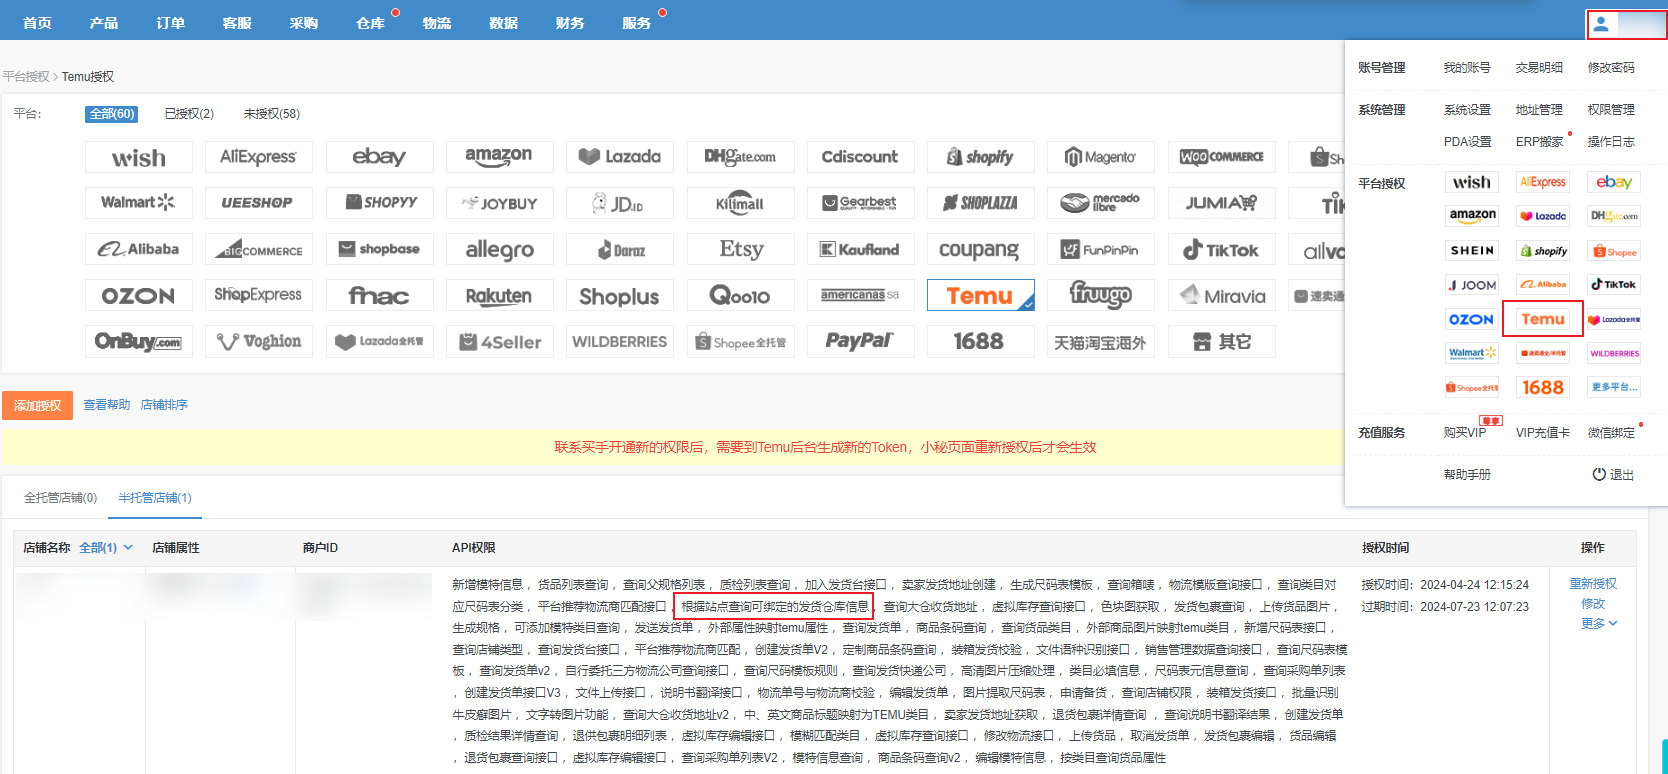This screenshot has height=774, width=1668.
Task: Pick the allegro platform tile
Action: click(x=499, y=249)
